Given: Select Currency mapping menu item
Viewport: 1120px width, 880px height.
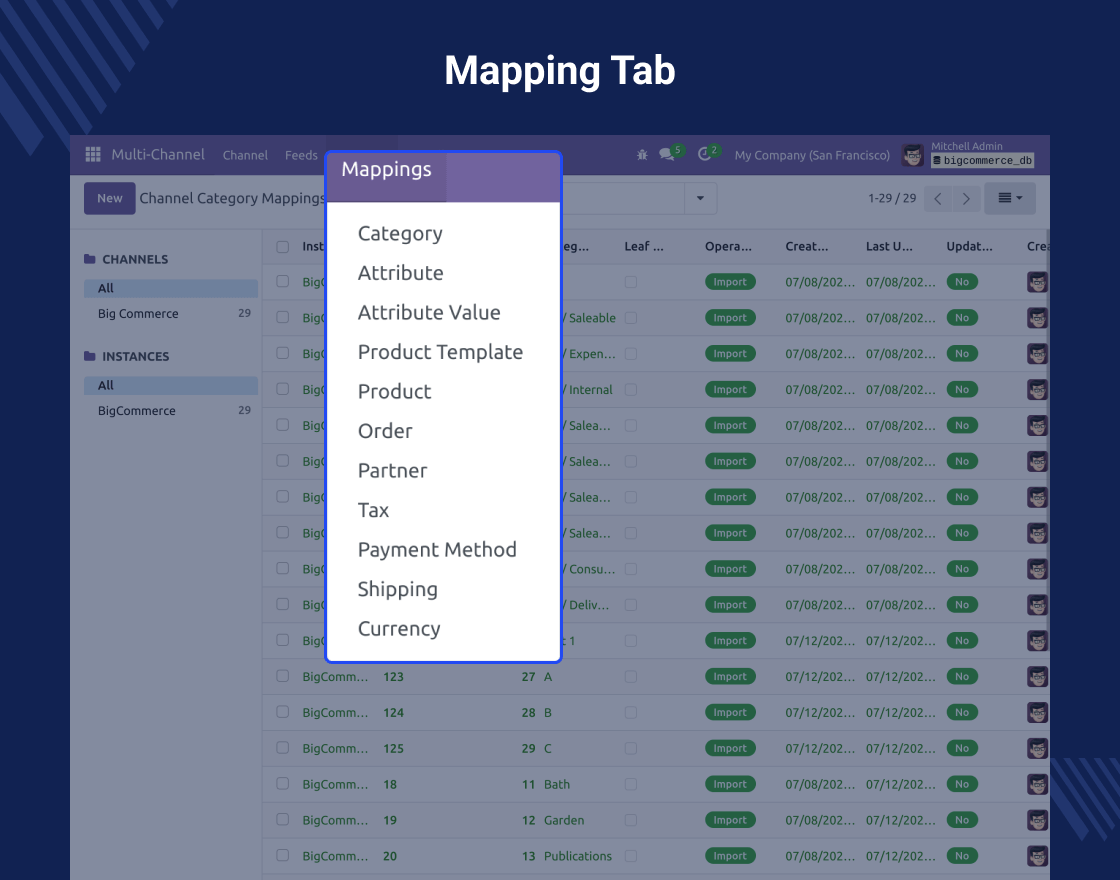Looking at the screenshot, I should point(399,629).
